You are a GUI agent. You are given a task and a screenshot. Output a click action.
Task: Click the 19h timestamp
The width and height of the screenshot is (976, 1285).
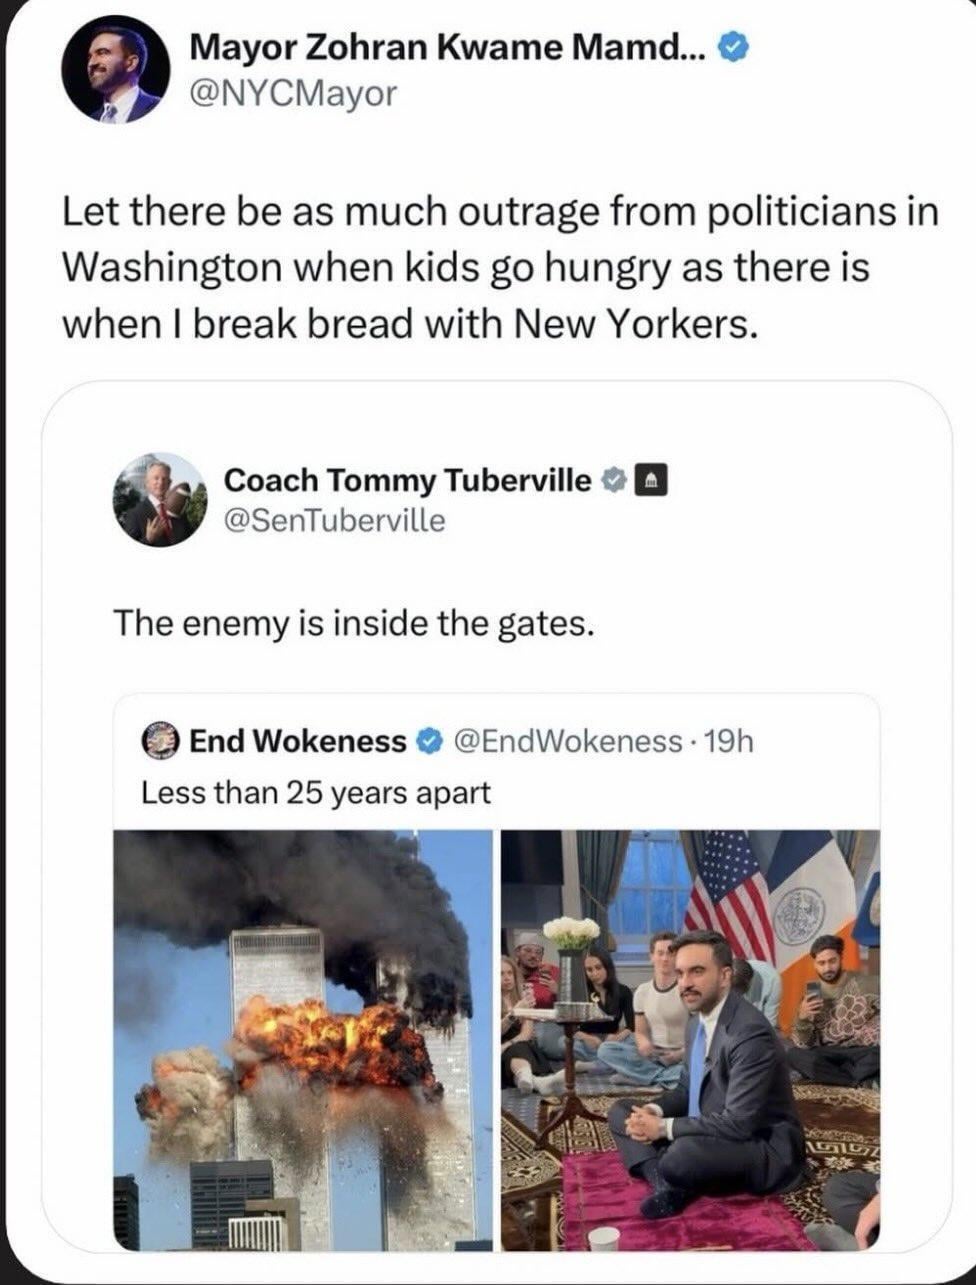point(729,741)
